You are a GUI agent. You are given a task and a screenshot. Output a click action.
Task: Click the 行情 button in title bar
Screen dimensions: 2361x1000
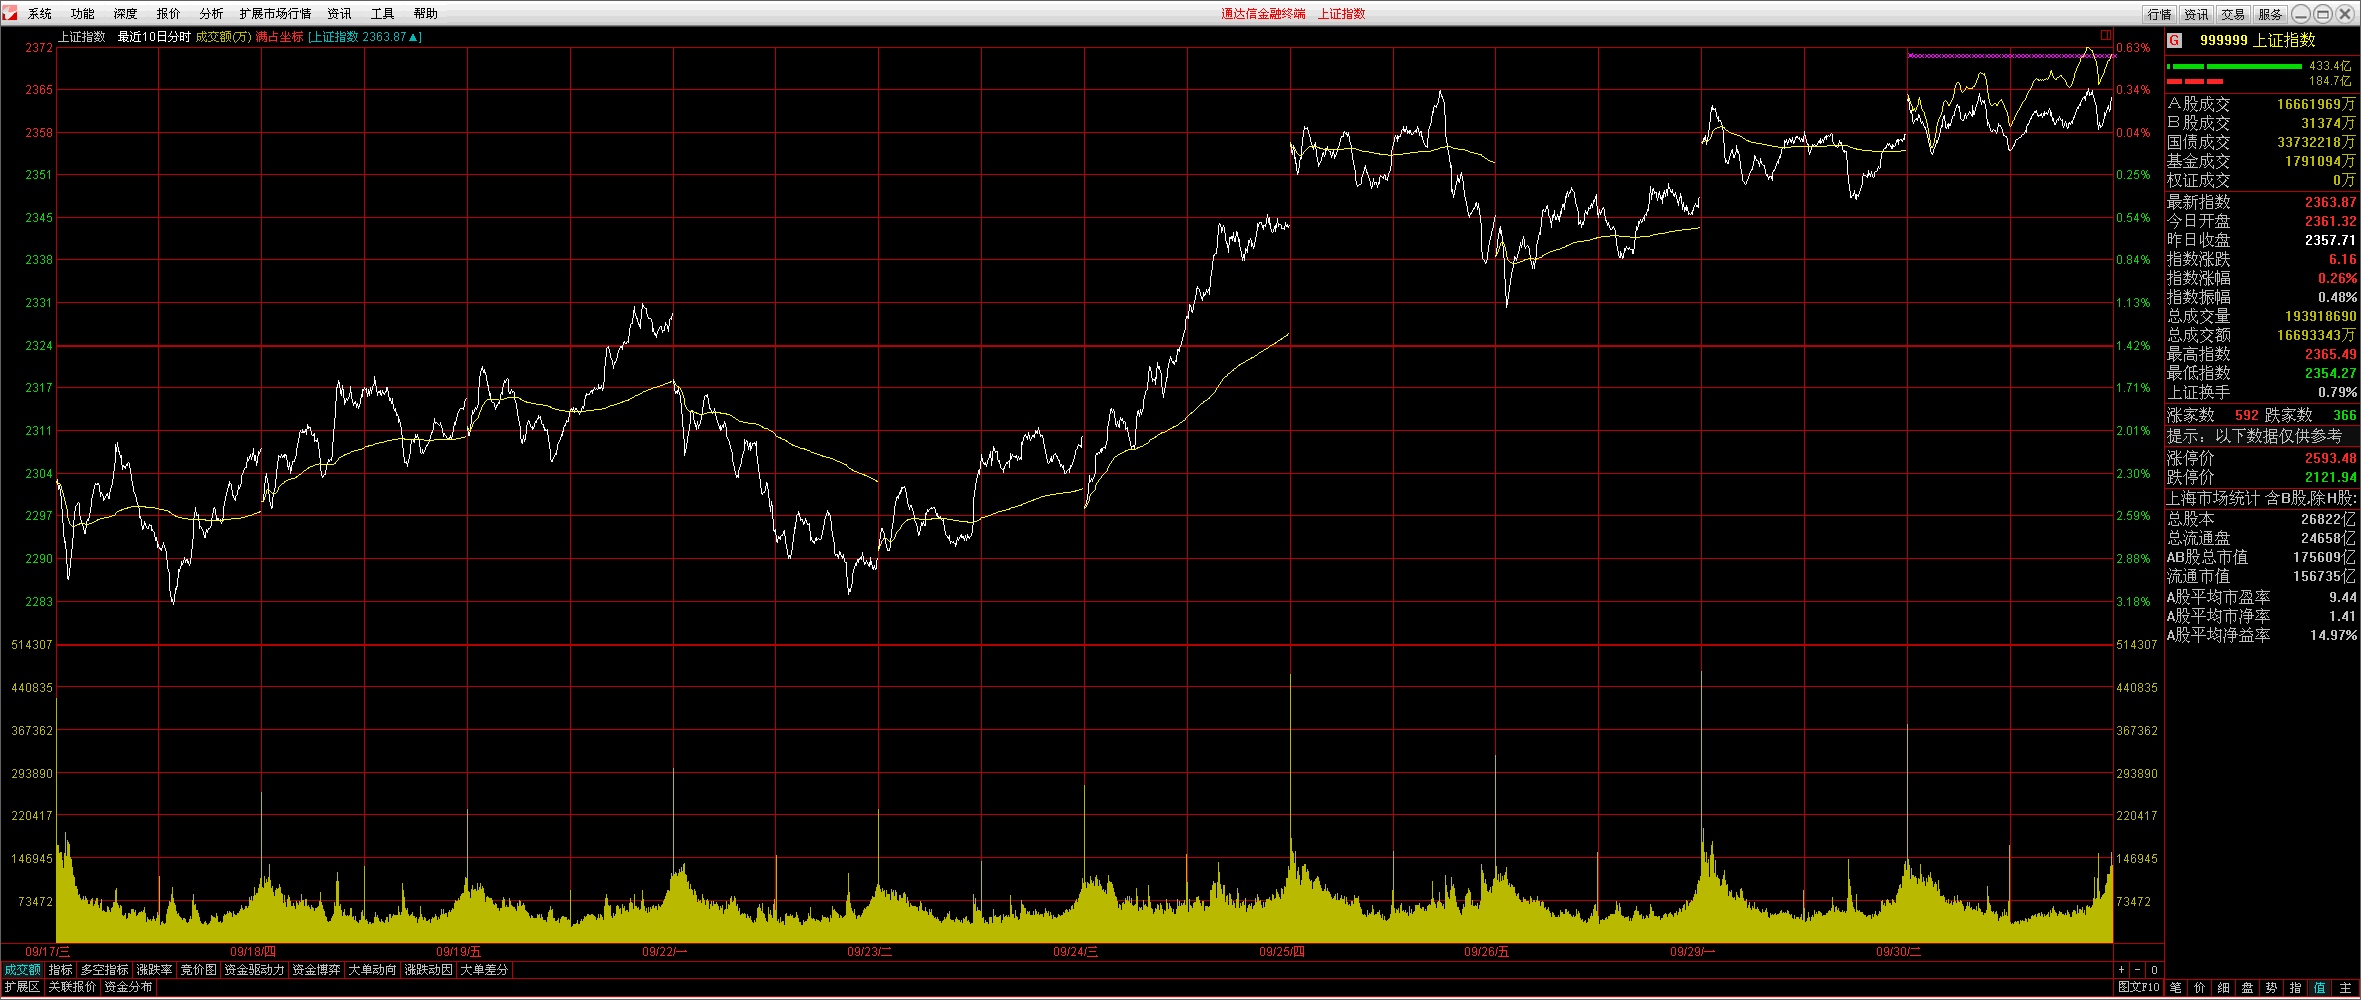pyautogui.click(x=2160, y=14)
